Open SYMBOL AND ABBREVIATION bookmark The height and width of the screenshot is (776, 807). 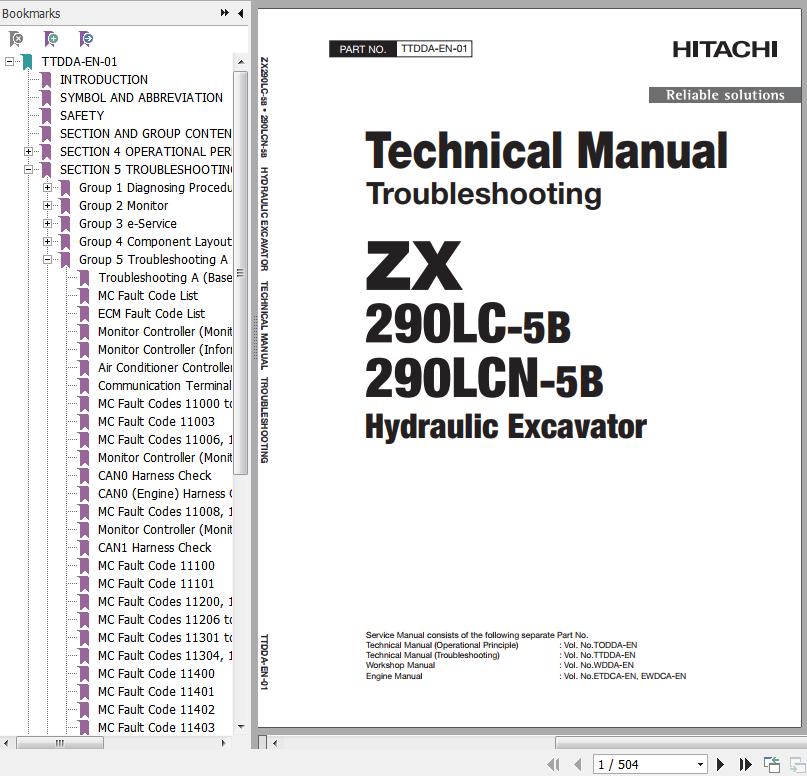142,98
